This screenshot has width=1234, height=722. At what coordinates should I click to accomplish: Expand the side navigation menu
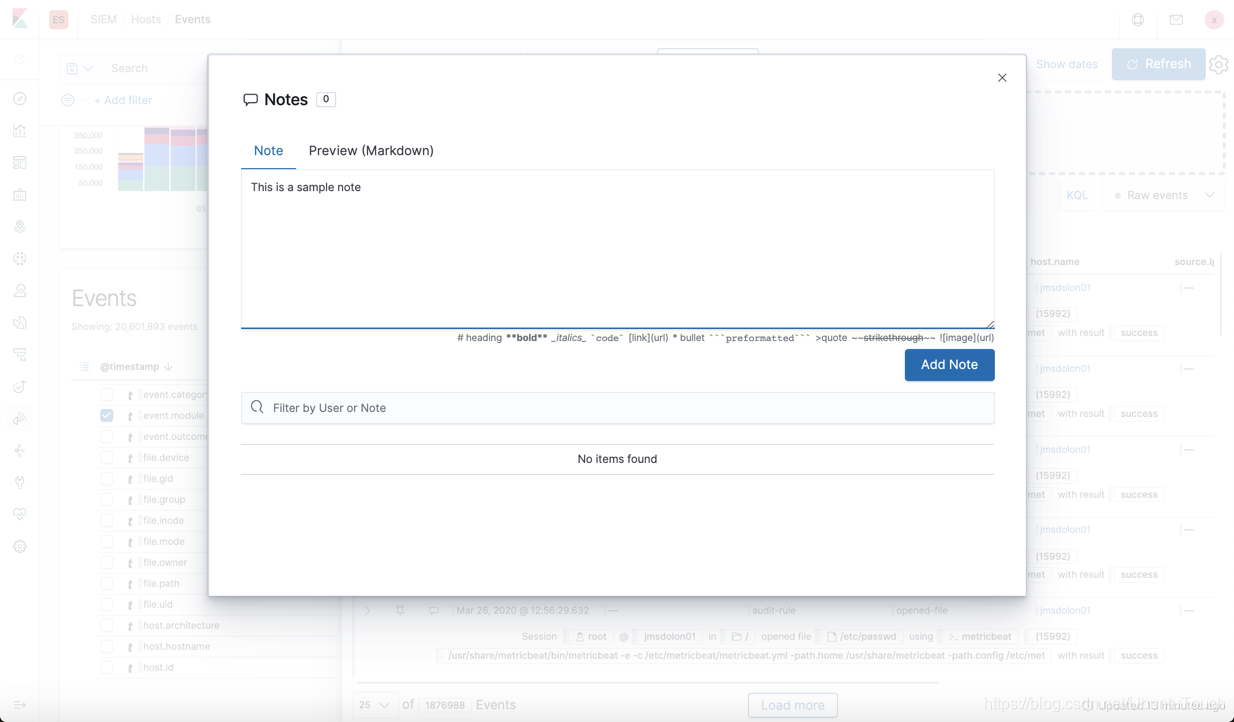(x=20, y=705)
